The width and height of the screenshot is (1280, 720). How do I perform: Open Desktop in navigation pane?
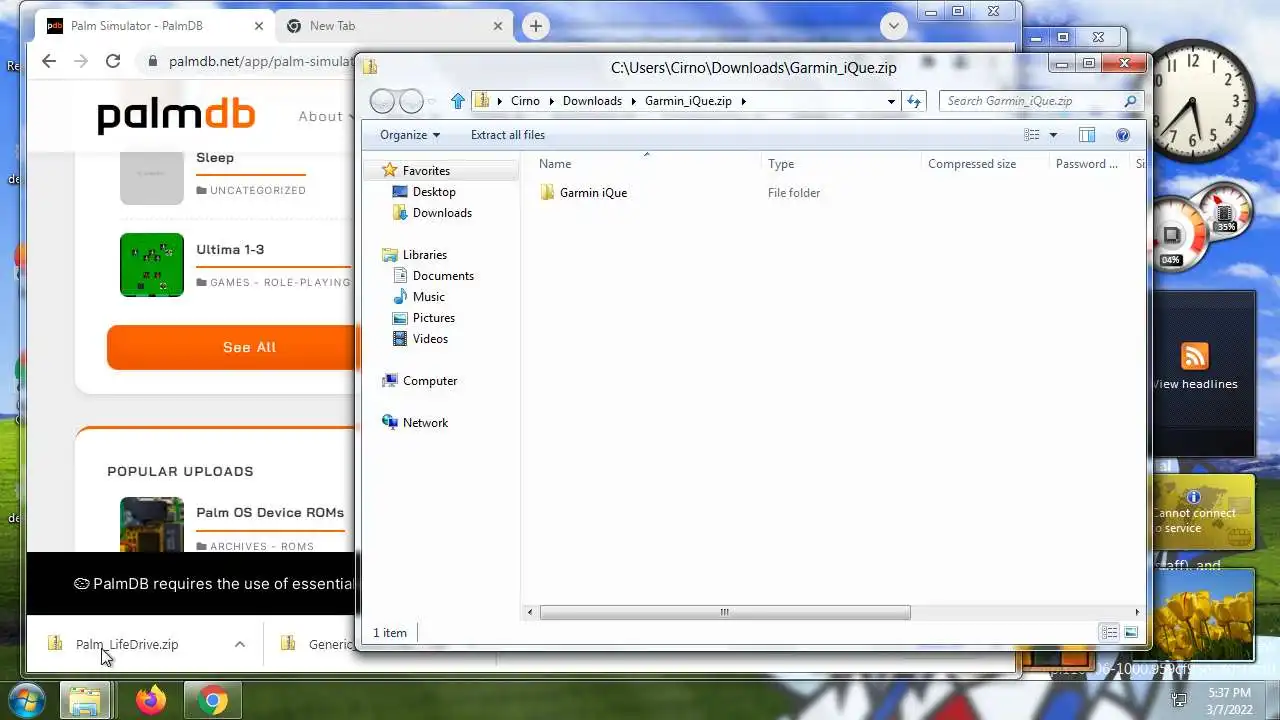click(x=434, y=192)
